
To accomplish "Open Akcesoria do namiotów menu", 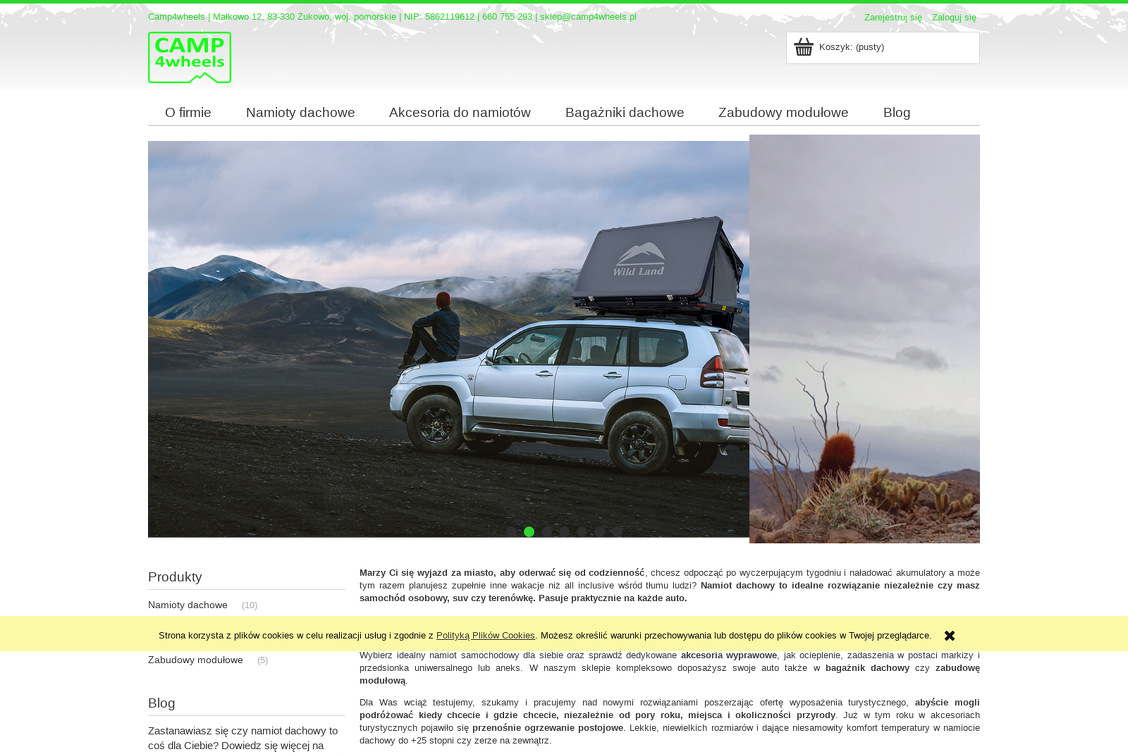I will (x=460, y=112).
